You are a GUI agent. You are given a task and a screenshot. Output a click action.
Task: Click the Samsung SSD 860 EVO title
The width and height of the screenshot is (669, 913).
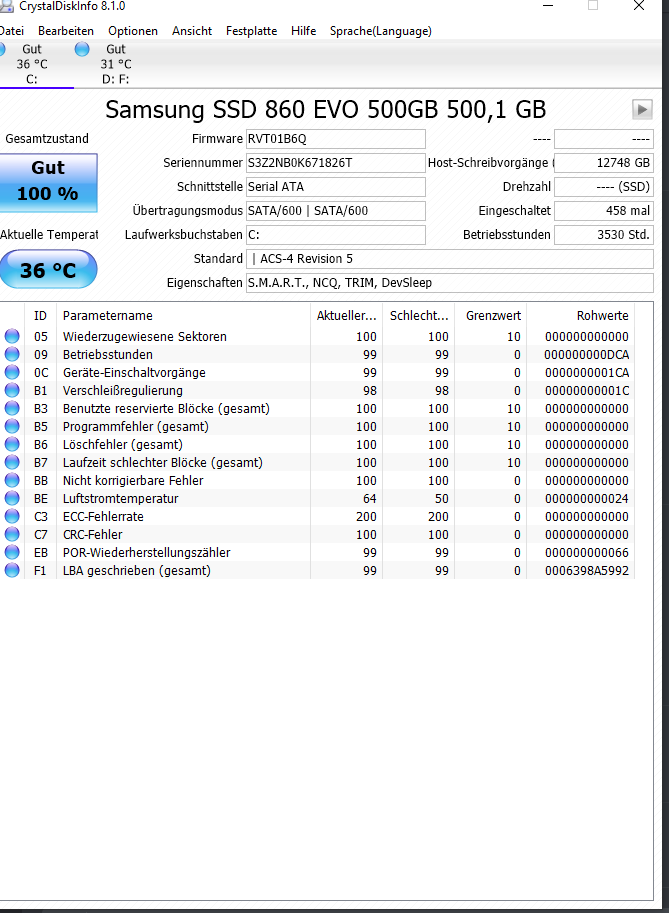(325, 109)
